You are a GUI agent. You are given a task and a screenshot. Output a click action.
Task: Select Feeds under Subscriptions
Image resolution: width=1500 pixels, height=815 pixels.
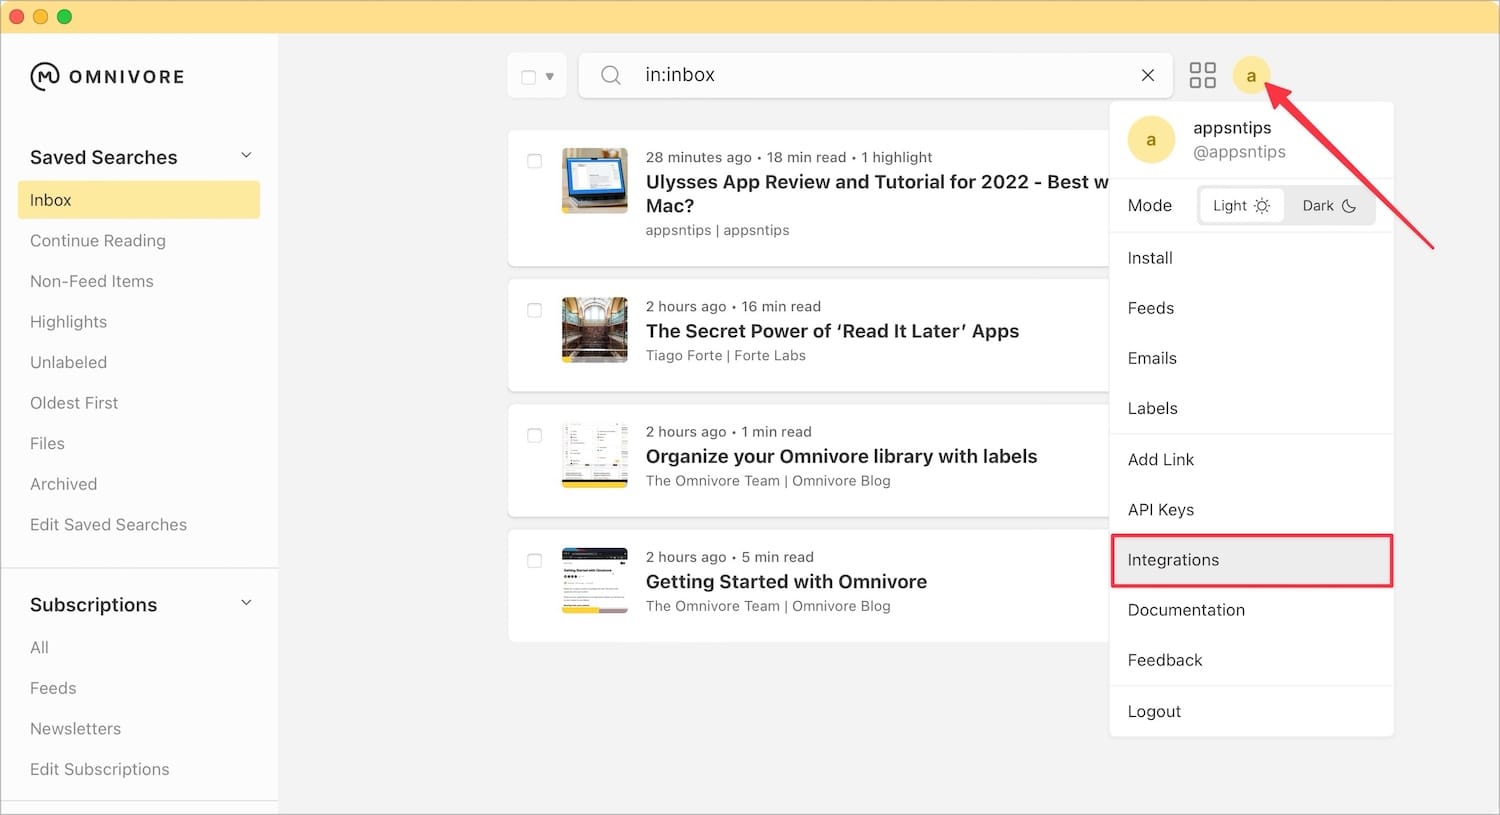(53, 688)
